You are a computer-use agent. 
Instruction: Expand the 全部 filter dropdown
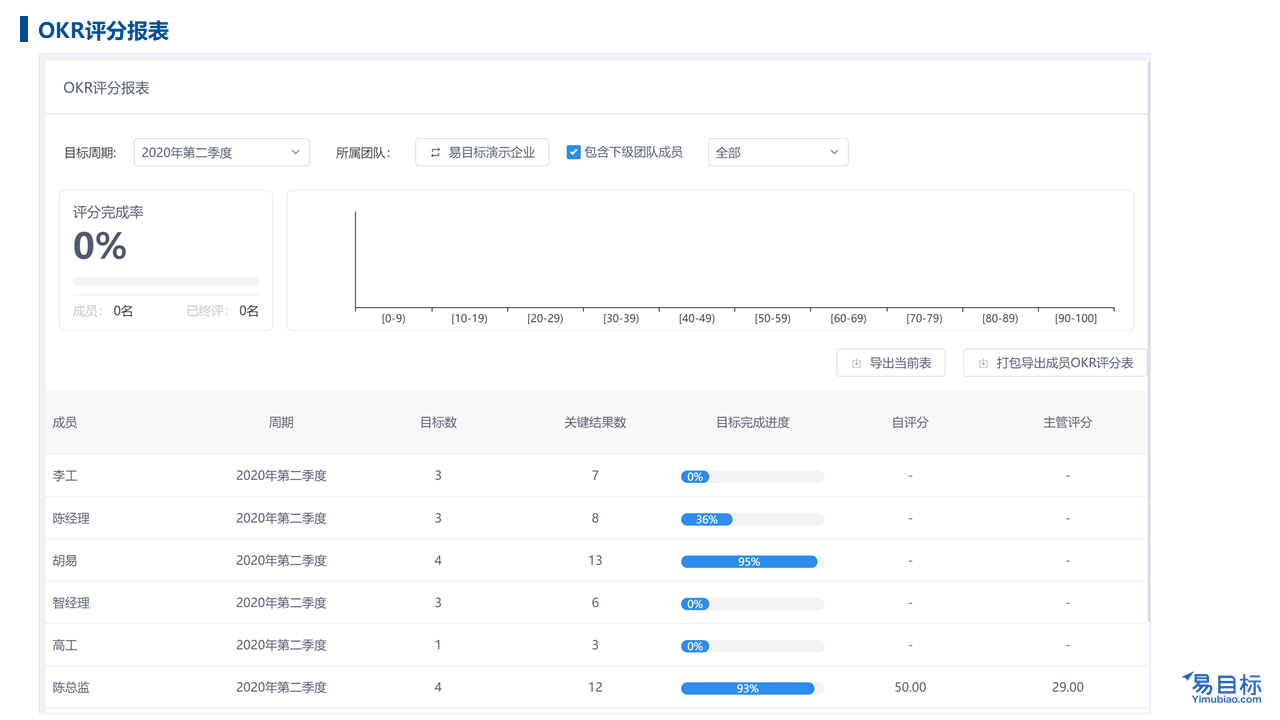[778, 152]
